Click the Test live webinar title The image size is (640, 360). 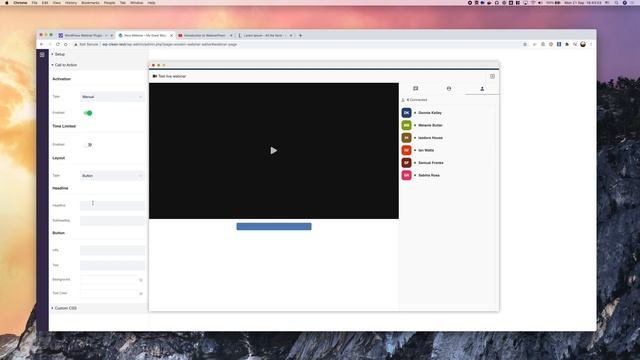(172, 76)
